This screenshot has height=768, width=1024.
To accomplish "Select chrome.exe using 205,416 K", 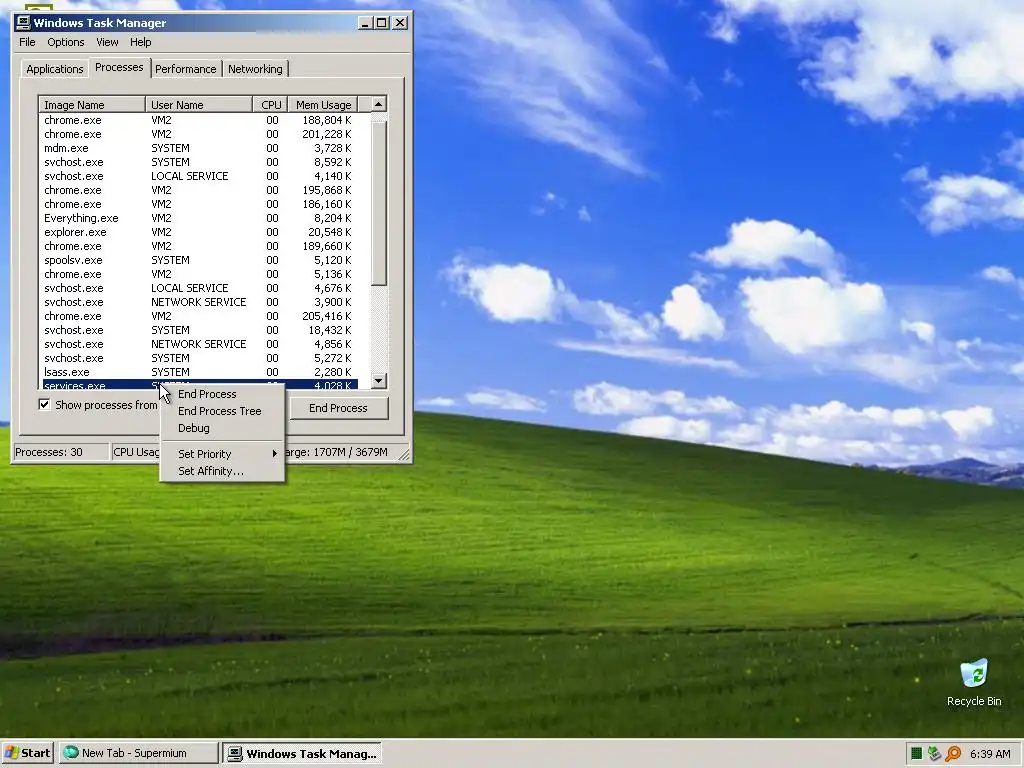I will pos(199,316).
